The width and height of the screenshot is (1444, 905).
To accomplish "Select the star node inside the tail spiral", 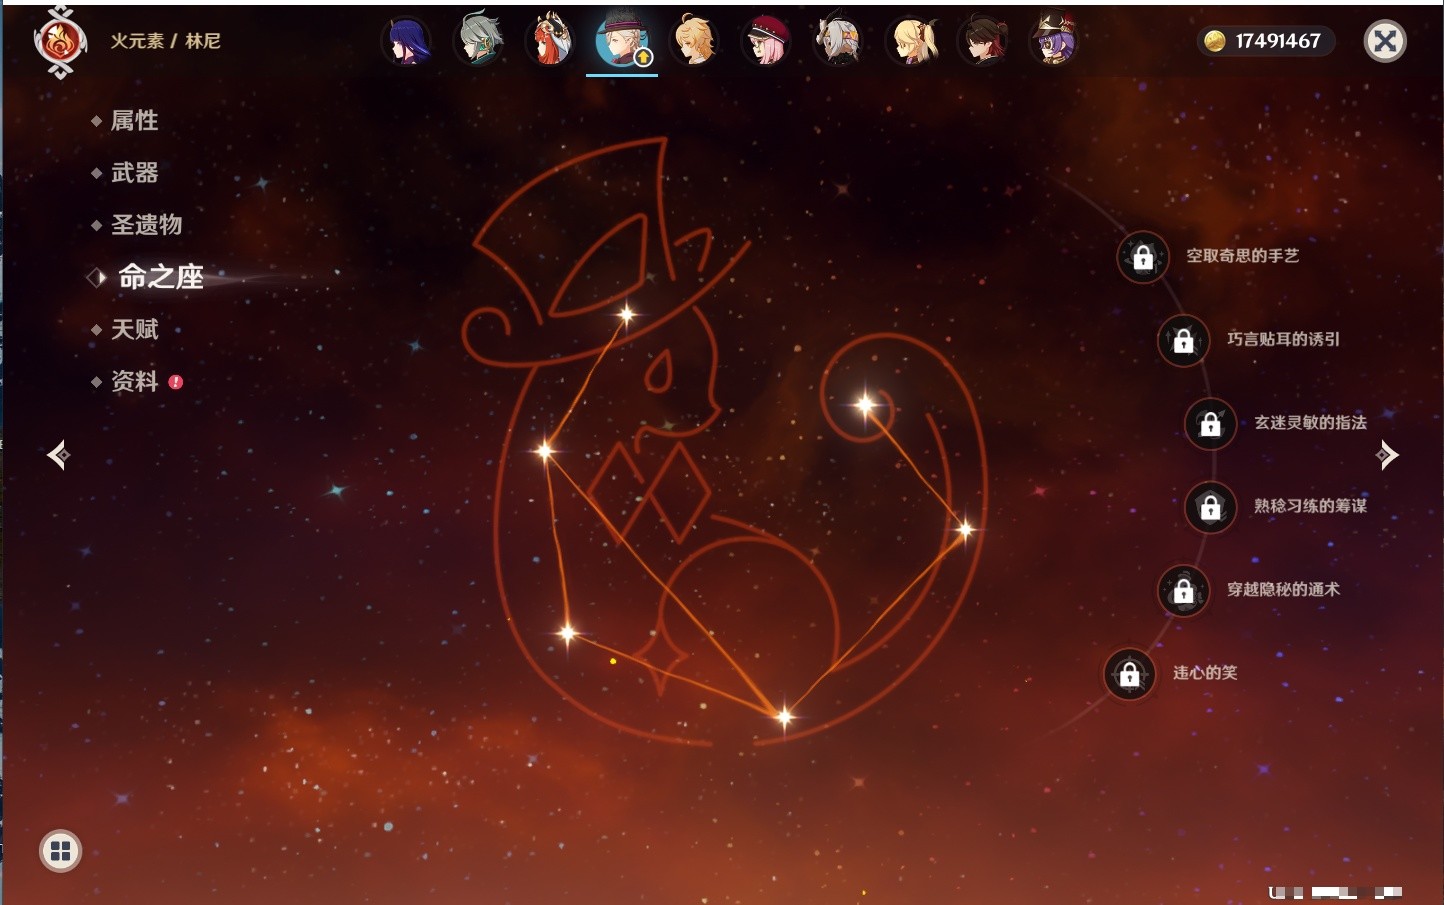I will (x=865, y=405).
